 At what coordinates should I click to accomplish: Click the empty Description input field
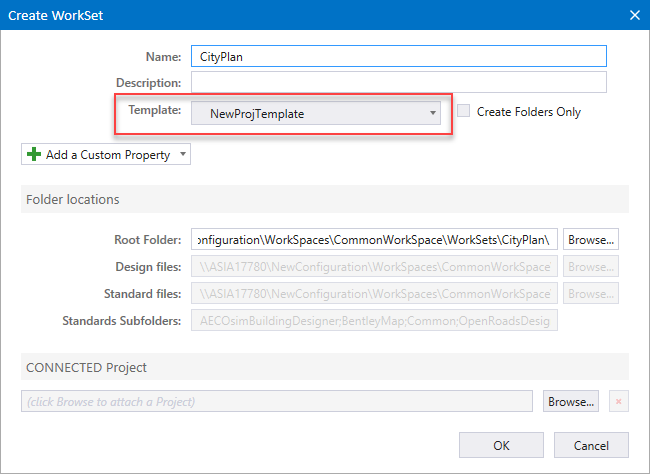click(x=399, y=83)
